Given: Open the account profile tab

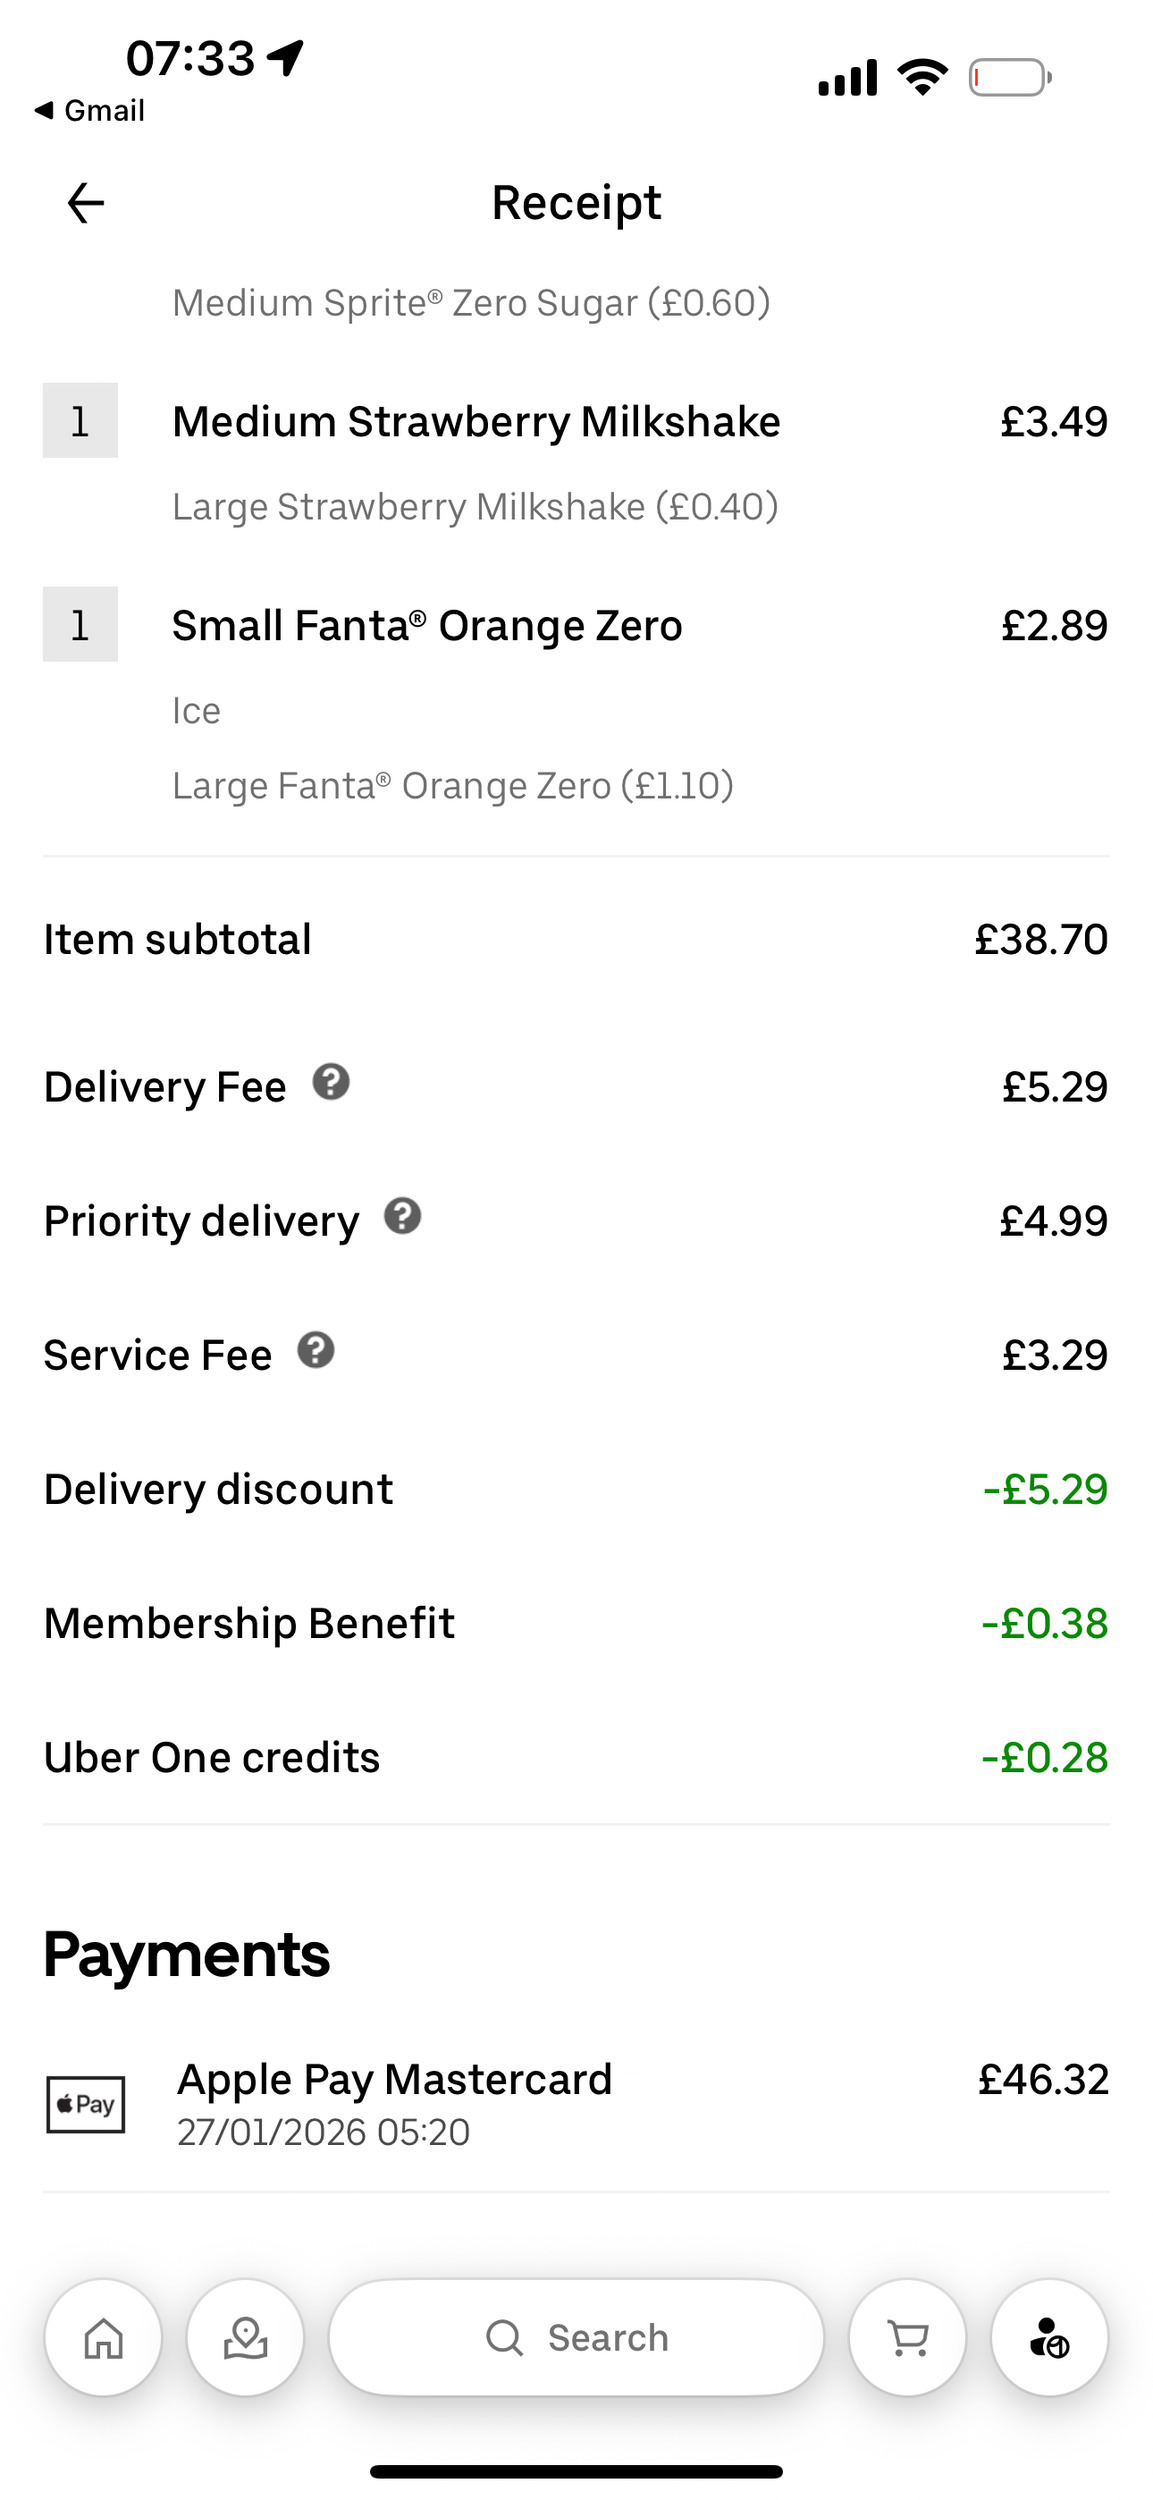Looking at the screenshot, I should tap(1049, 2338).
